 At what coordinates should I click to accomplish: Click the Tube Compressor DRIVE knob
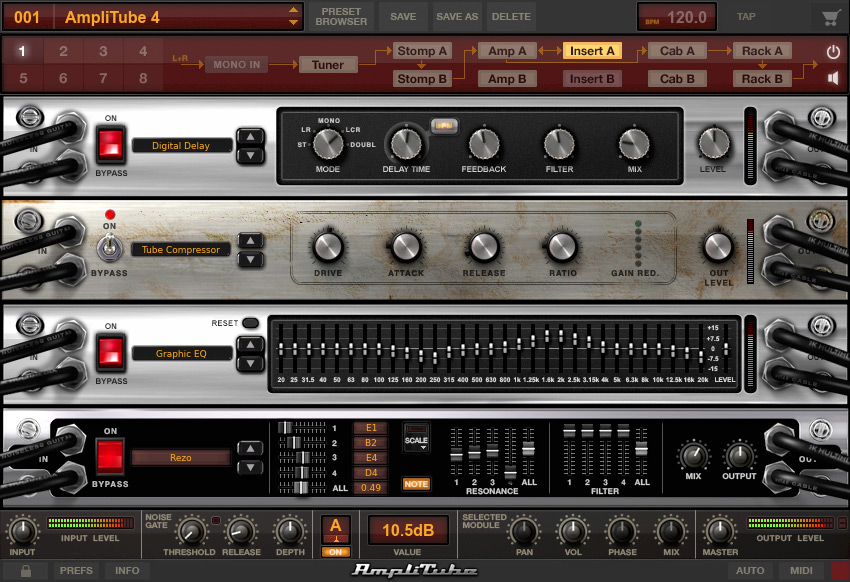[x=328, y=247]
